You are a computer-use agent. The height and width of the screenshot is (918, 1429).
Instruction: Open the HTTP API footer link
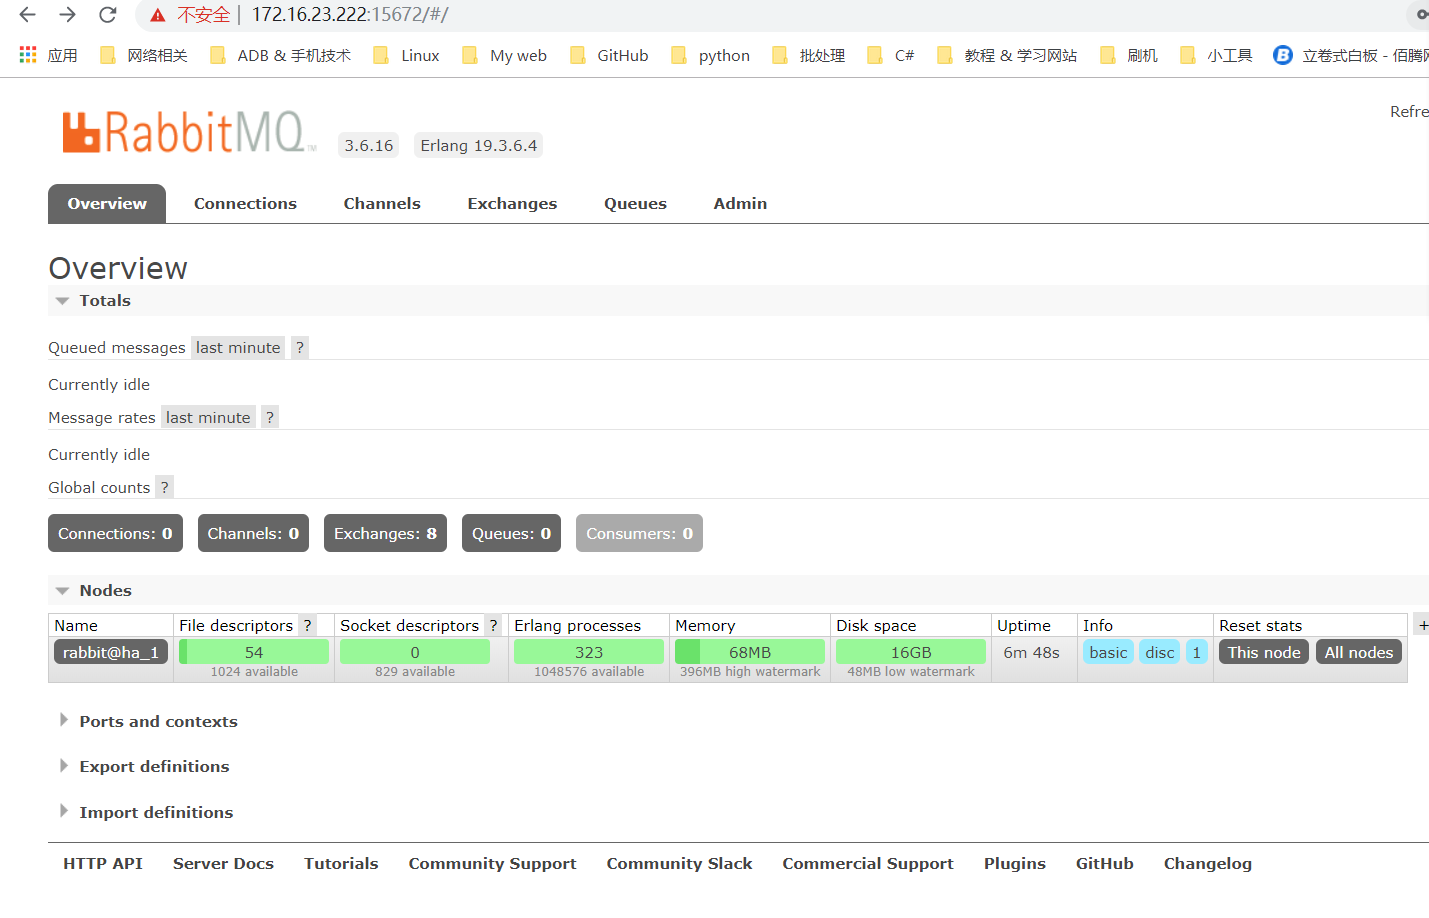tap(103, 863)
